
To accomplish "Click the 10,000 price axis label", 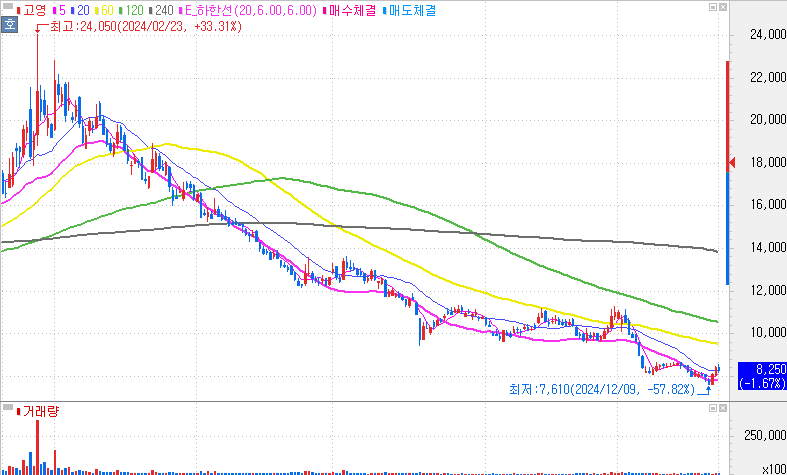I will (x=767, y=332).
